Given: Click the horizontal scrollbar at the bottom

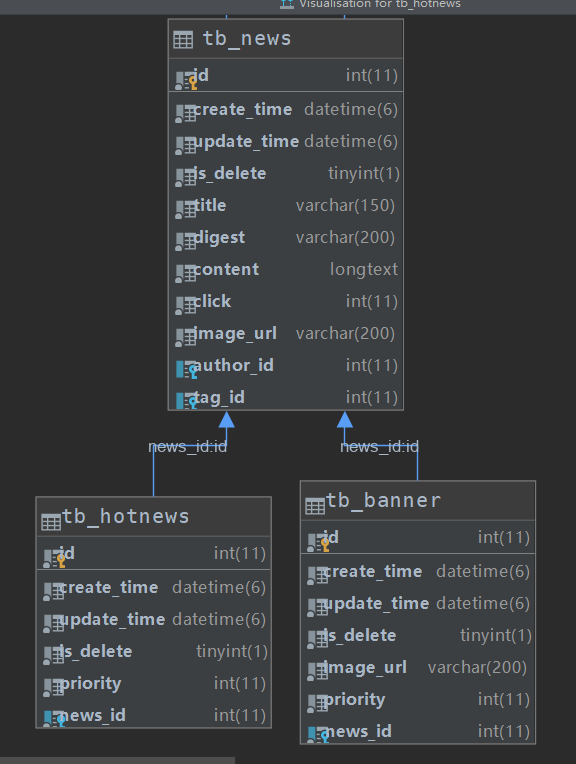Looking at the screenshot, I should coord(117,760).
